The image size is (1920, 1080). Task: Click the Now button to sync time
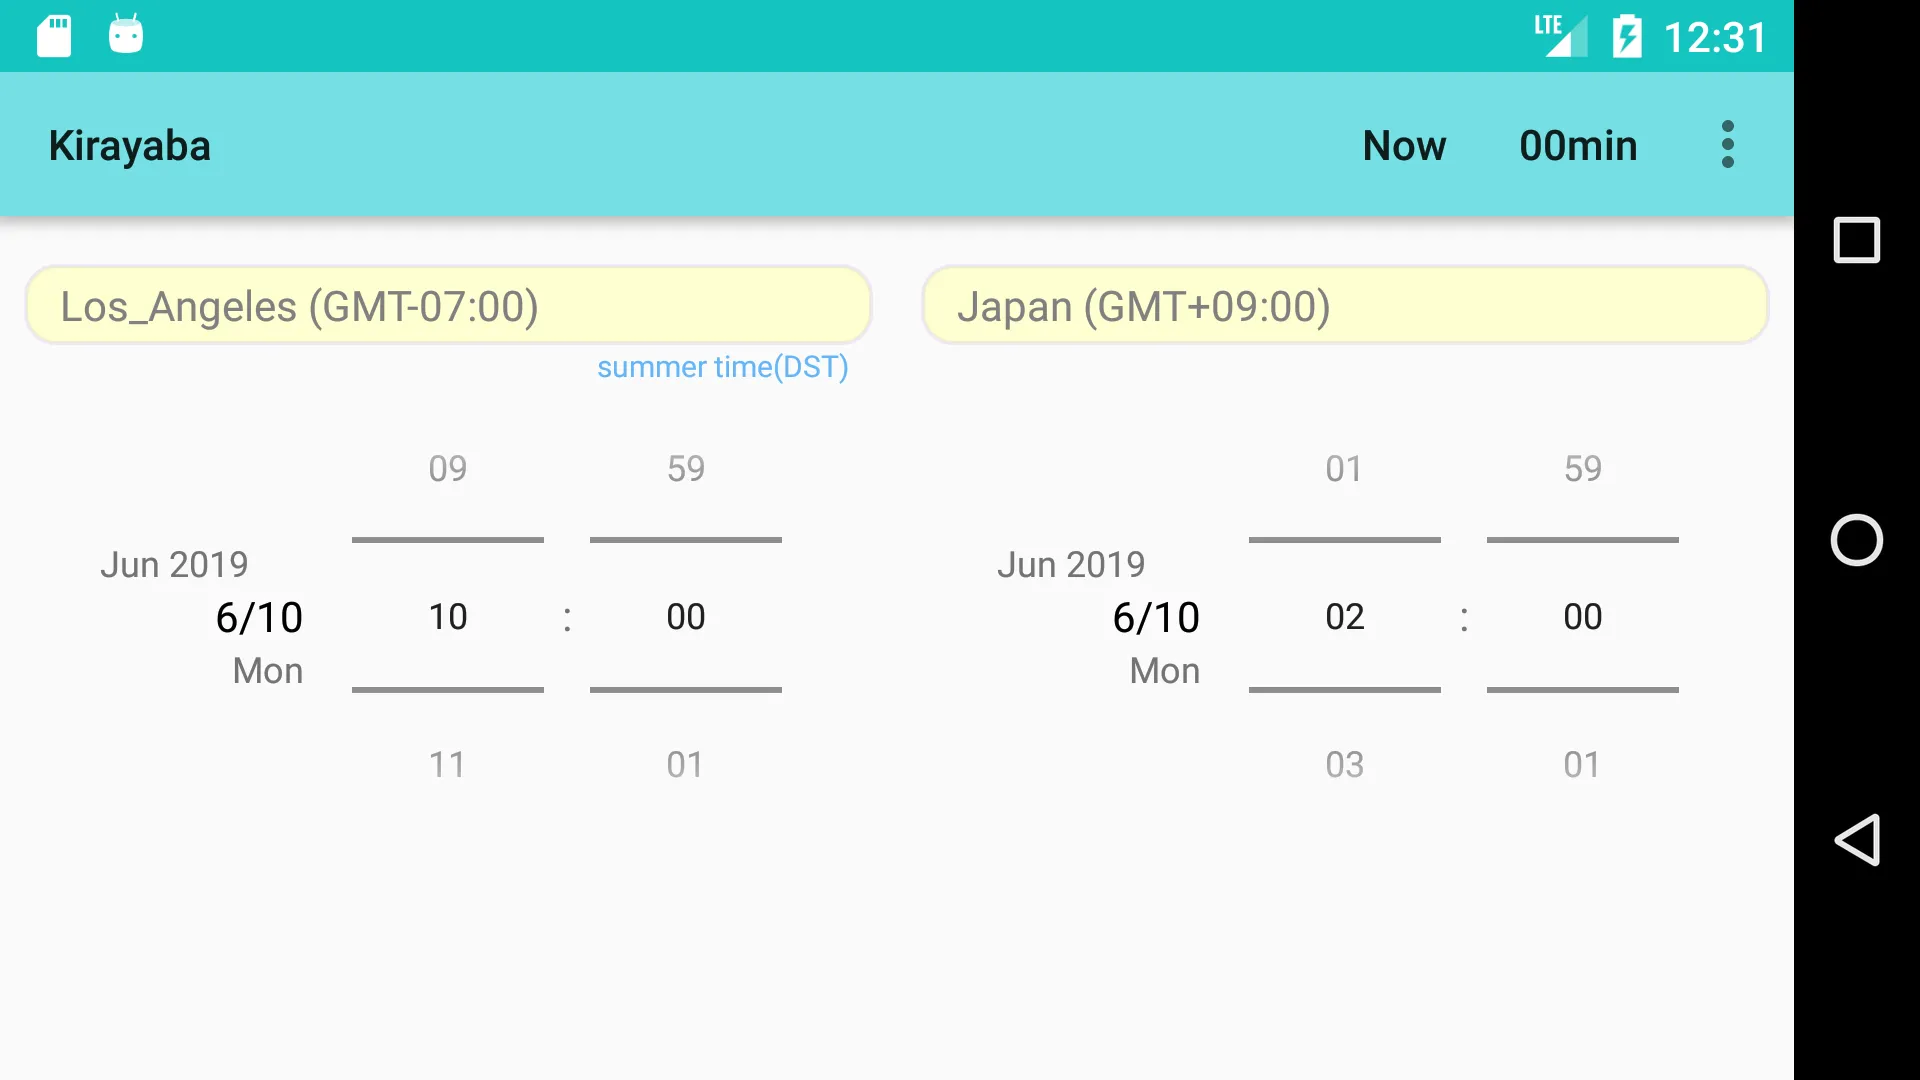tap(1403, 144)
